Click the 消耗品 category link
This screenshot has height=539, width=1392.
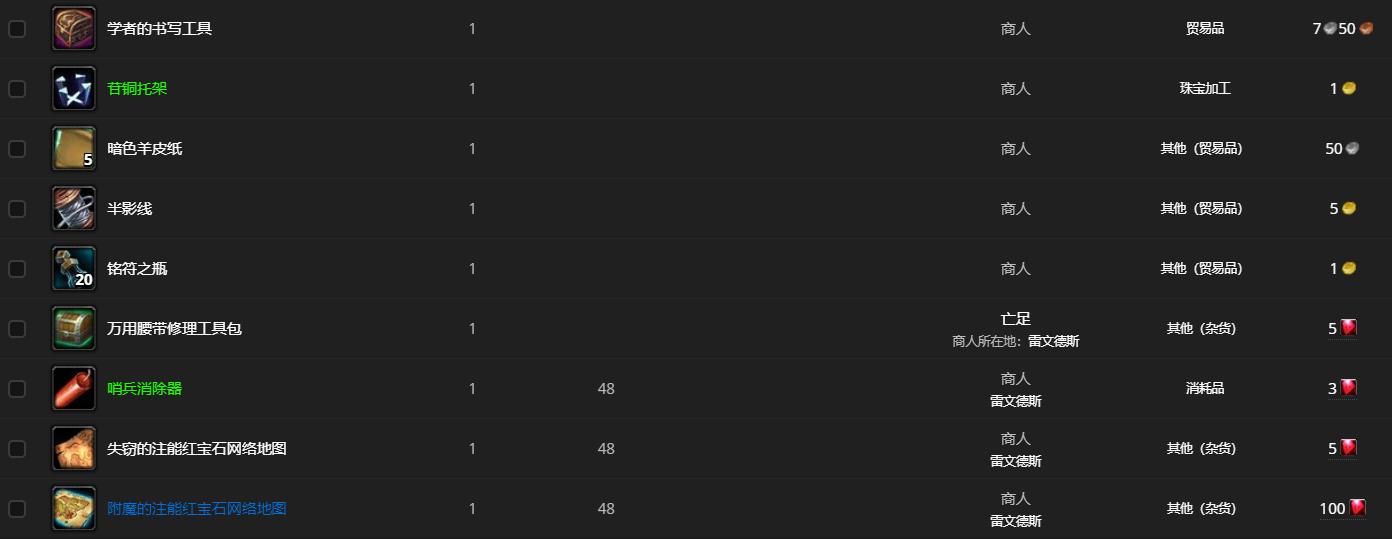click(x=1205, y=388)
